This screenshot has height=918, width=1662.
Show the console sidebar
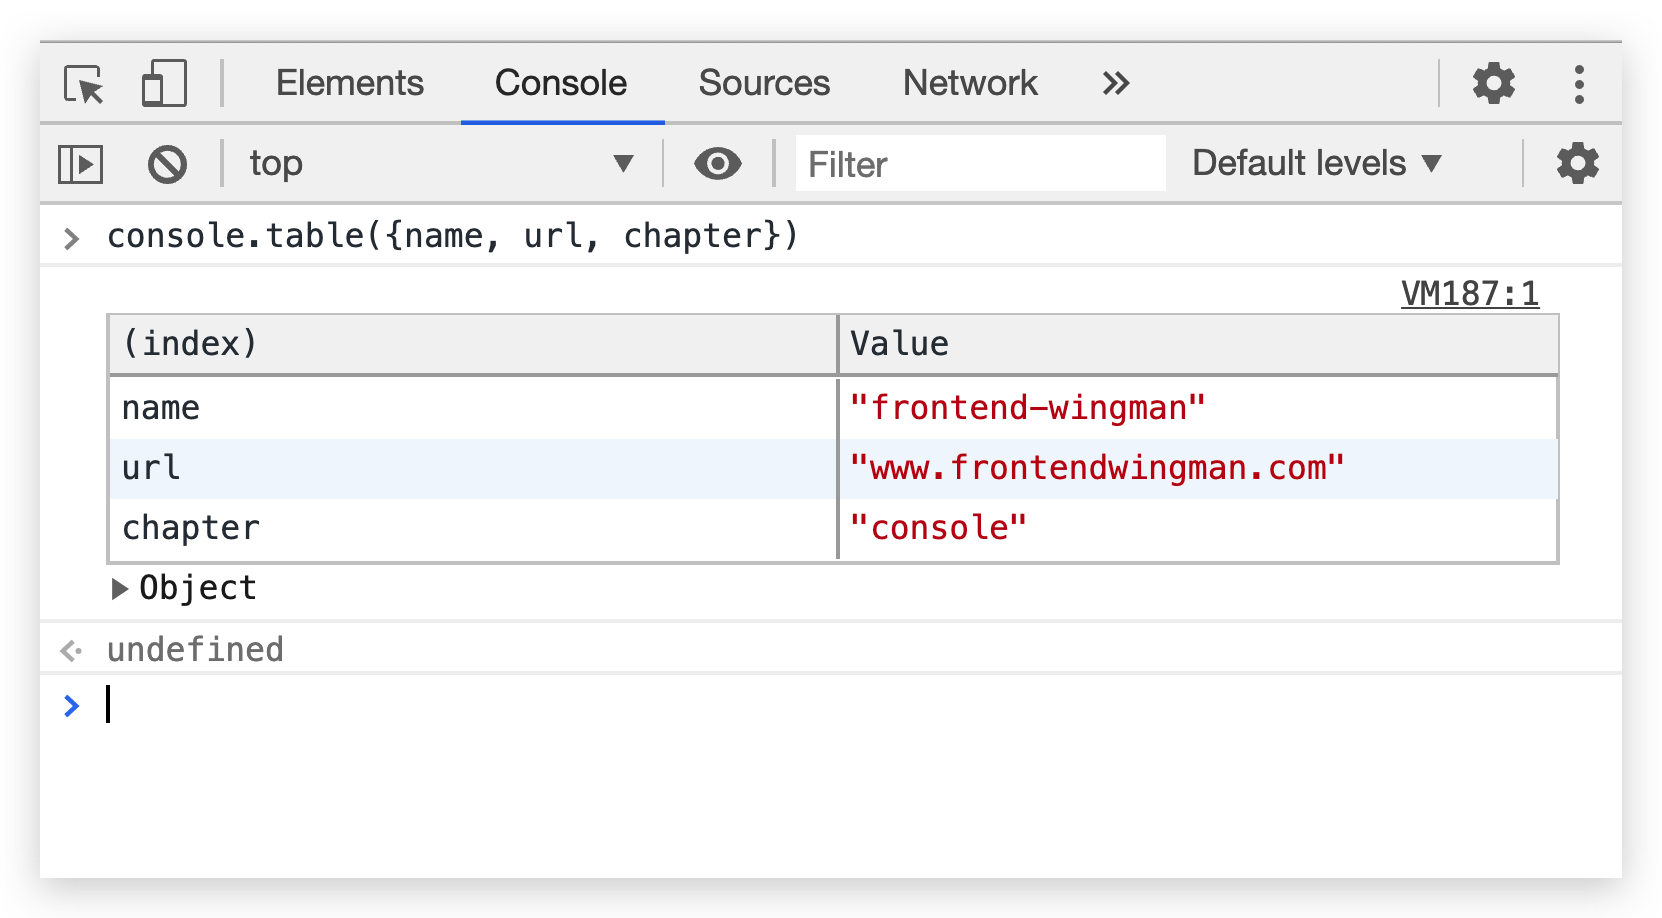click(x=80, y=164)
